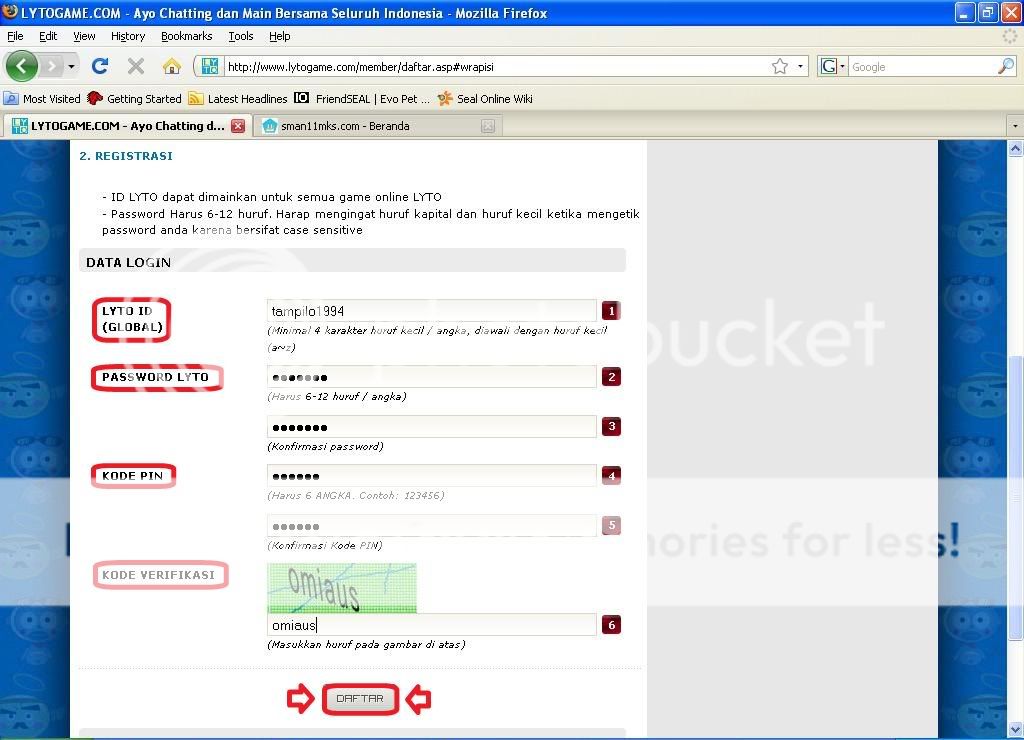Click the bookmark star in the address bar
Image resolution: width=1024 pixels, height=740 pixels.
click(x=779, y=67)
